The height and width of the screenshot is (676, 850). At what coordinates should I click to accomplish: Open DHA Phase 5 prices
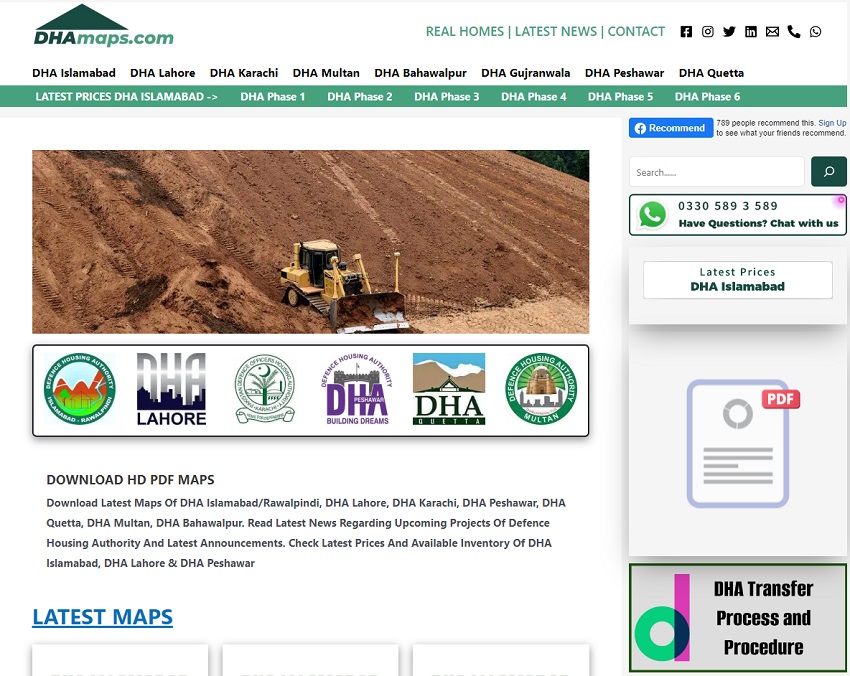coord(620,96)
